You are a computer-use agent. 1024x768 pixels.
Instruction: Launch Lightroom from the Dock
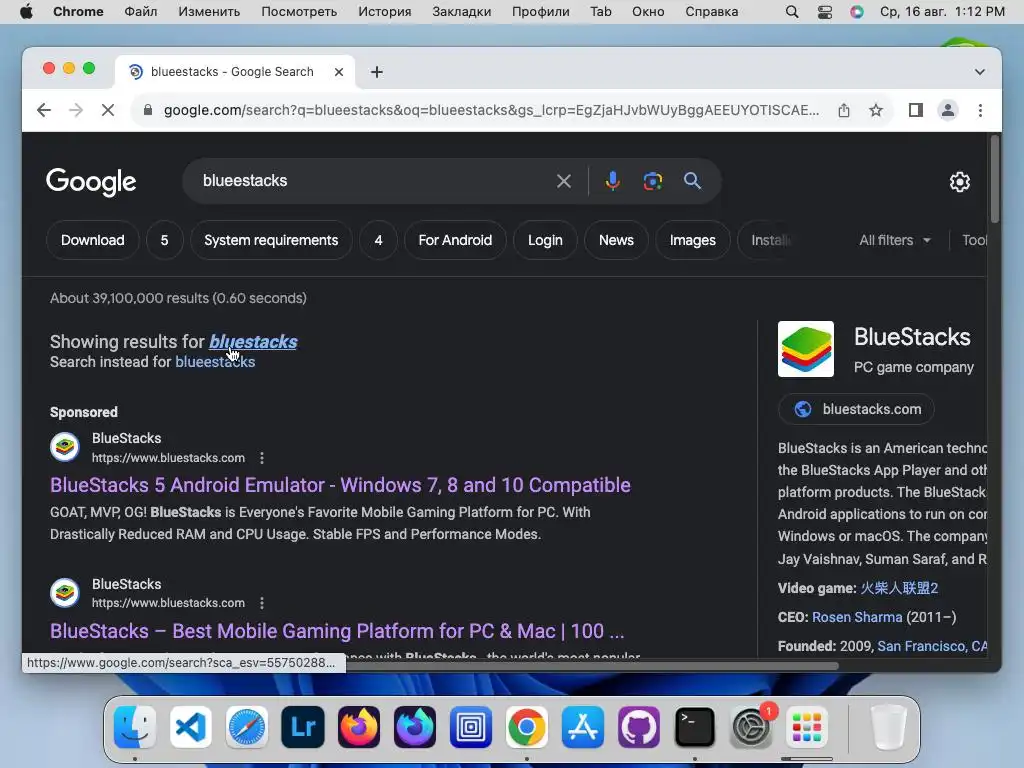tap(303, 727)
